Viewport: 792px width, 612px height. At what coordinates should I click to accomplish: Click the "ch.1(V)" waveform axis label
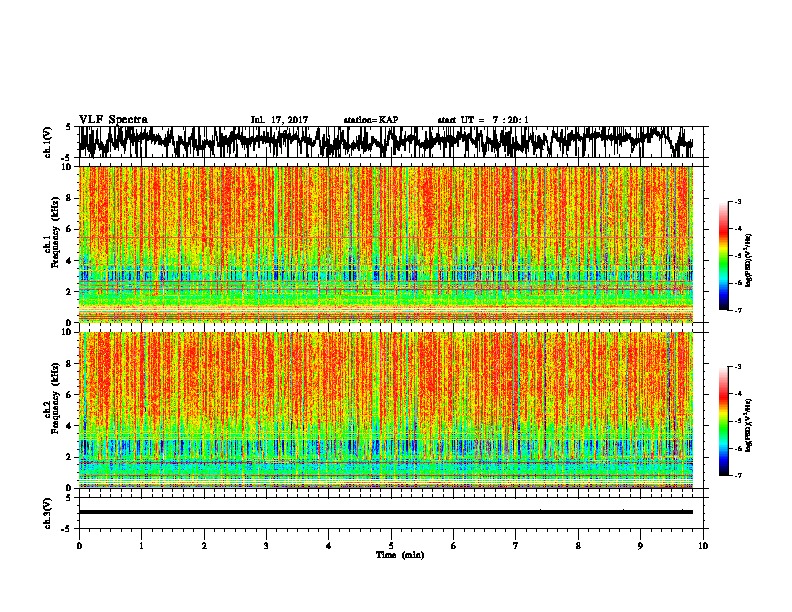pyautogui.click(x=48, y=142)
